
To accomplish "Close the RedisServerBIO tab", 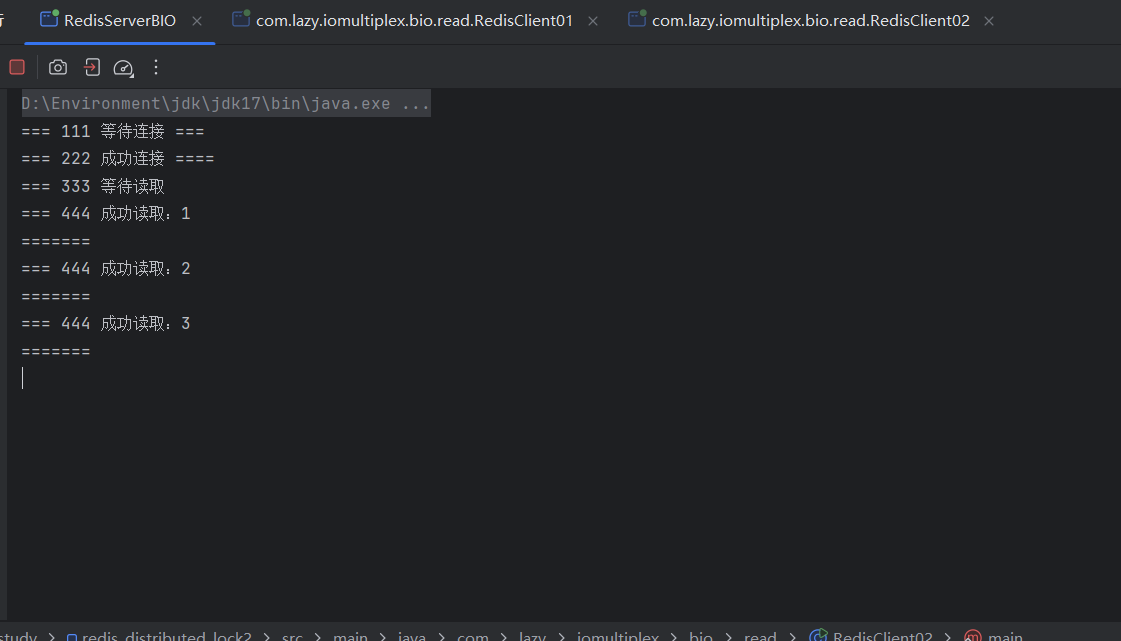I will click(x=196, y=21).
